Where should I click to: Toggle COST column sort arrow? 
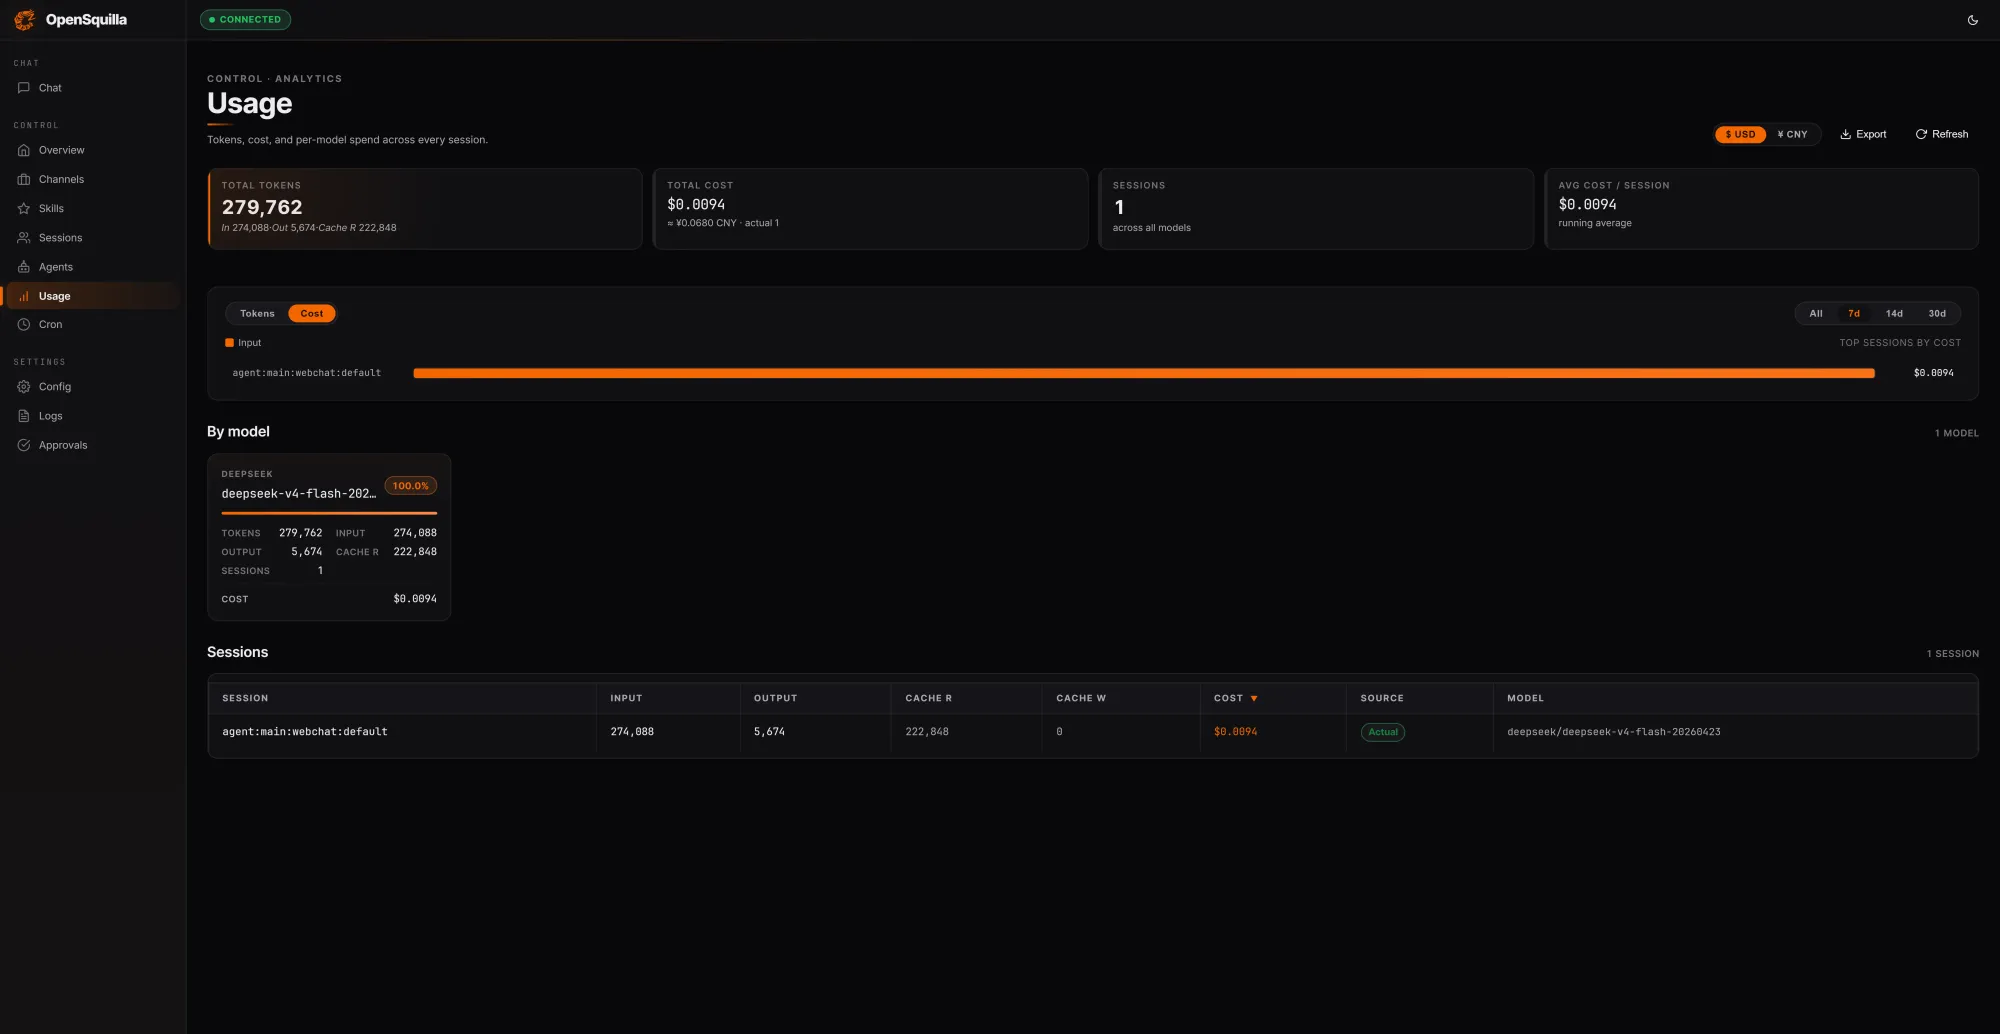(1254, 698)
